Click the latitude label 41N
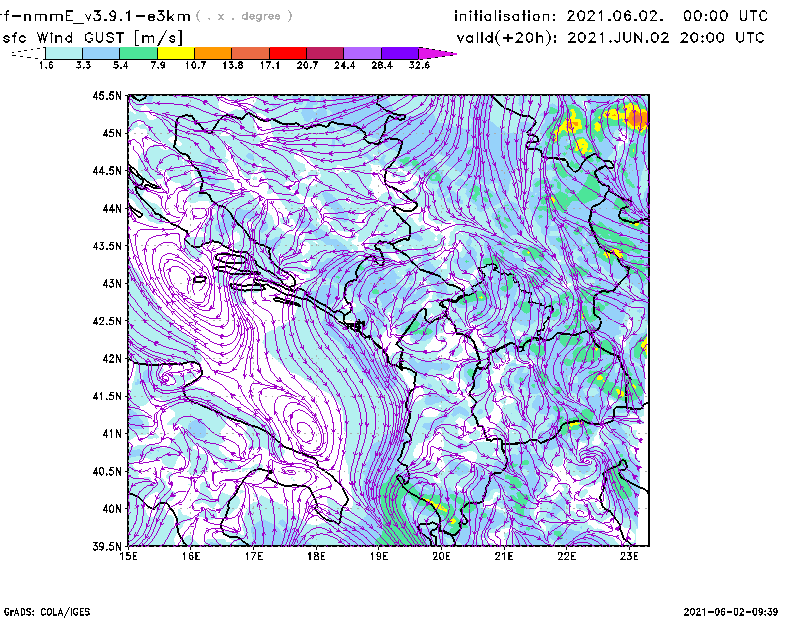 pos(112,433)
